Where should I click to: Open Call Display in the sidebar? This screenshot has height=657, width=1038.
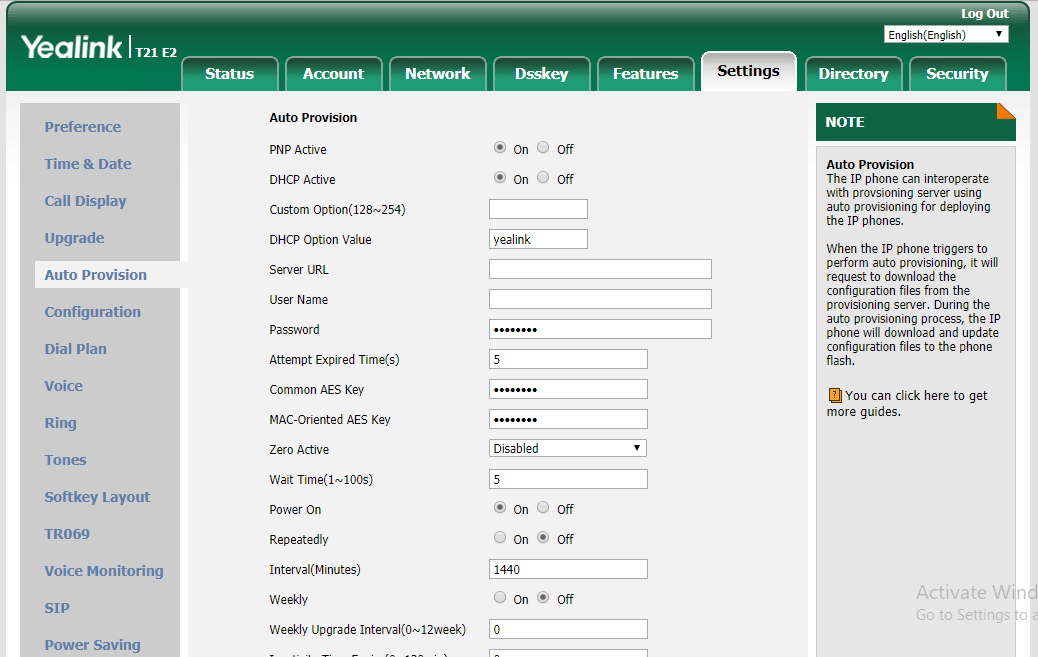pyautogui.click(x=85, y=201)
